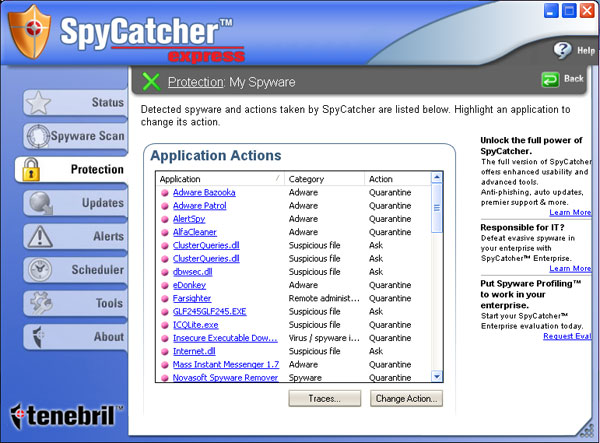Viewport: 600px width, 443px height.
Task: Click the Request Eval link
Action: [567, 336]
